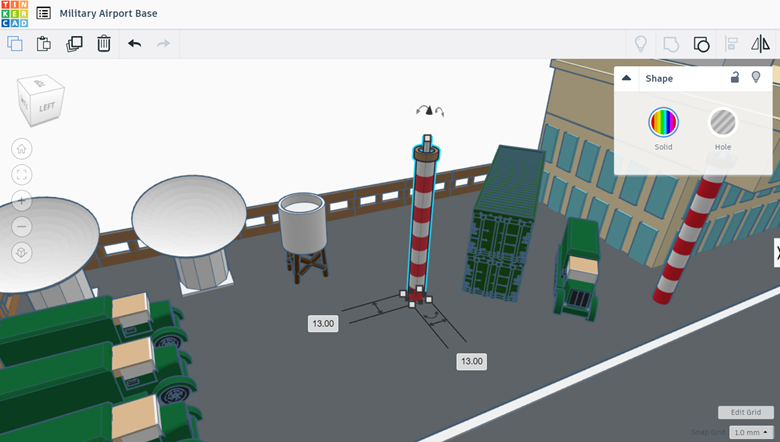This screenshot has width=780, height=442.
Task: Choose the Solid rainbow color swatch
Action: point(663,122)
